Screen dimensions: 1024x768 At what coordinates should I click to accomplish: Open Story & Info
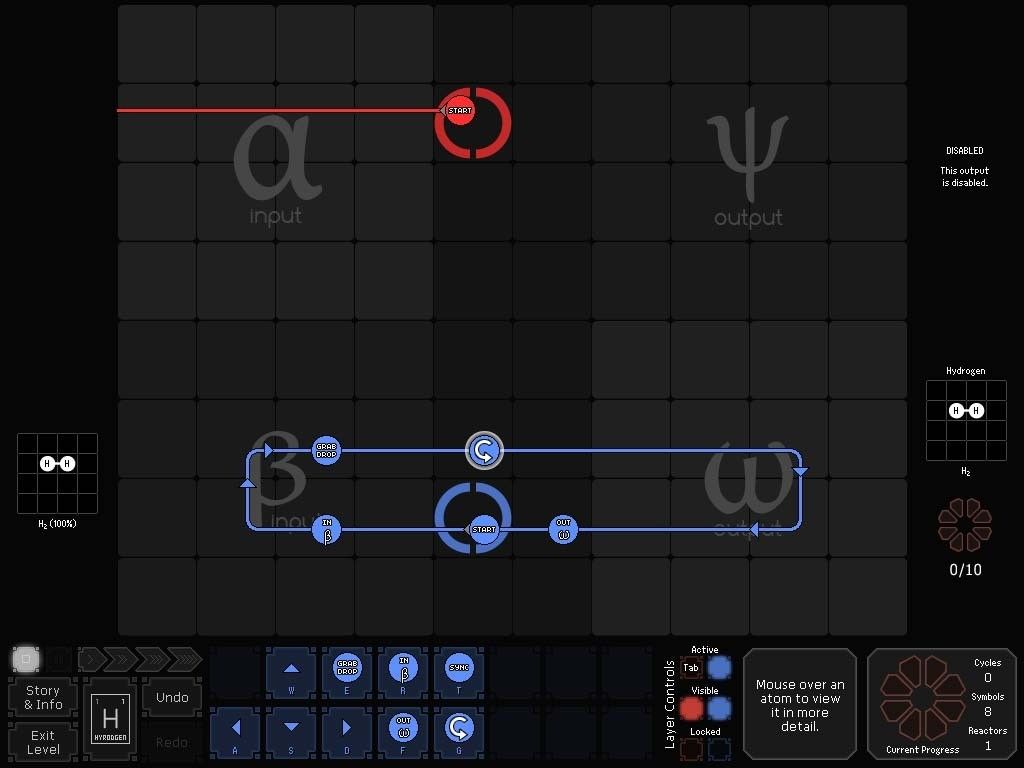point(43,697)
